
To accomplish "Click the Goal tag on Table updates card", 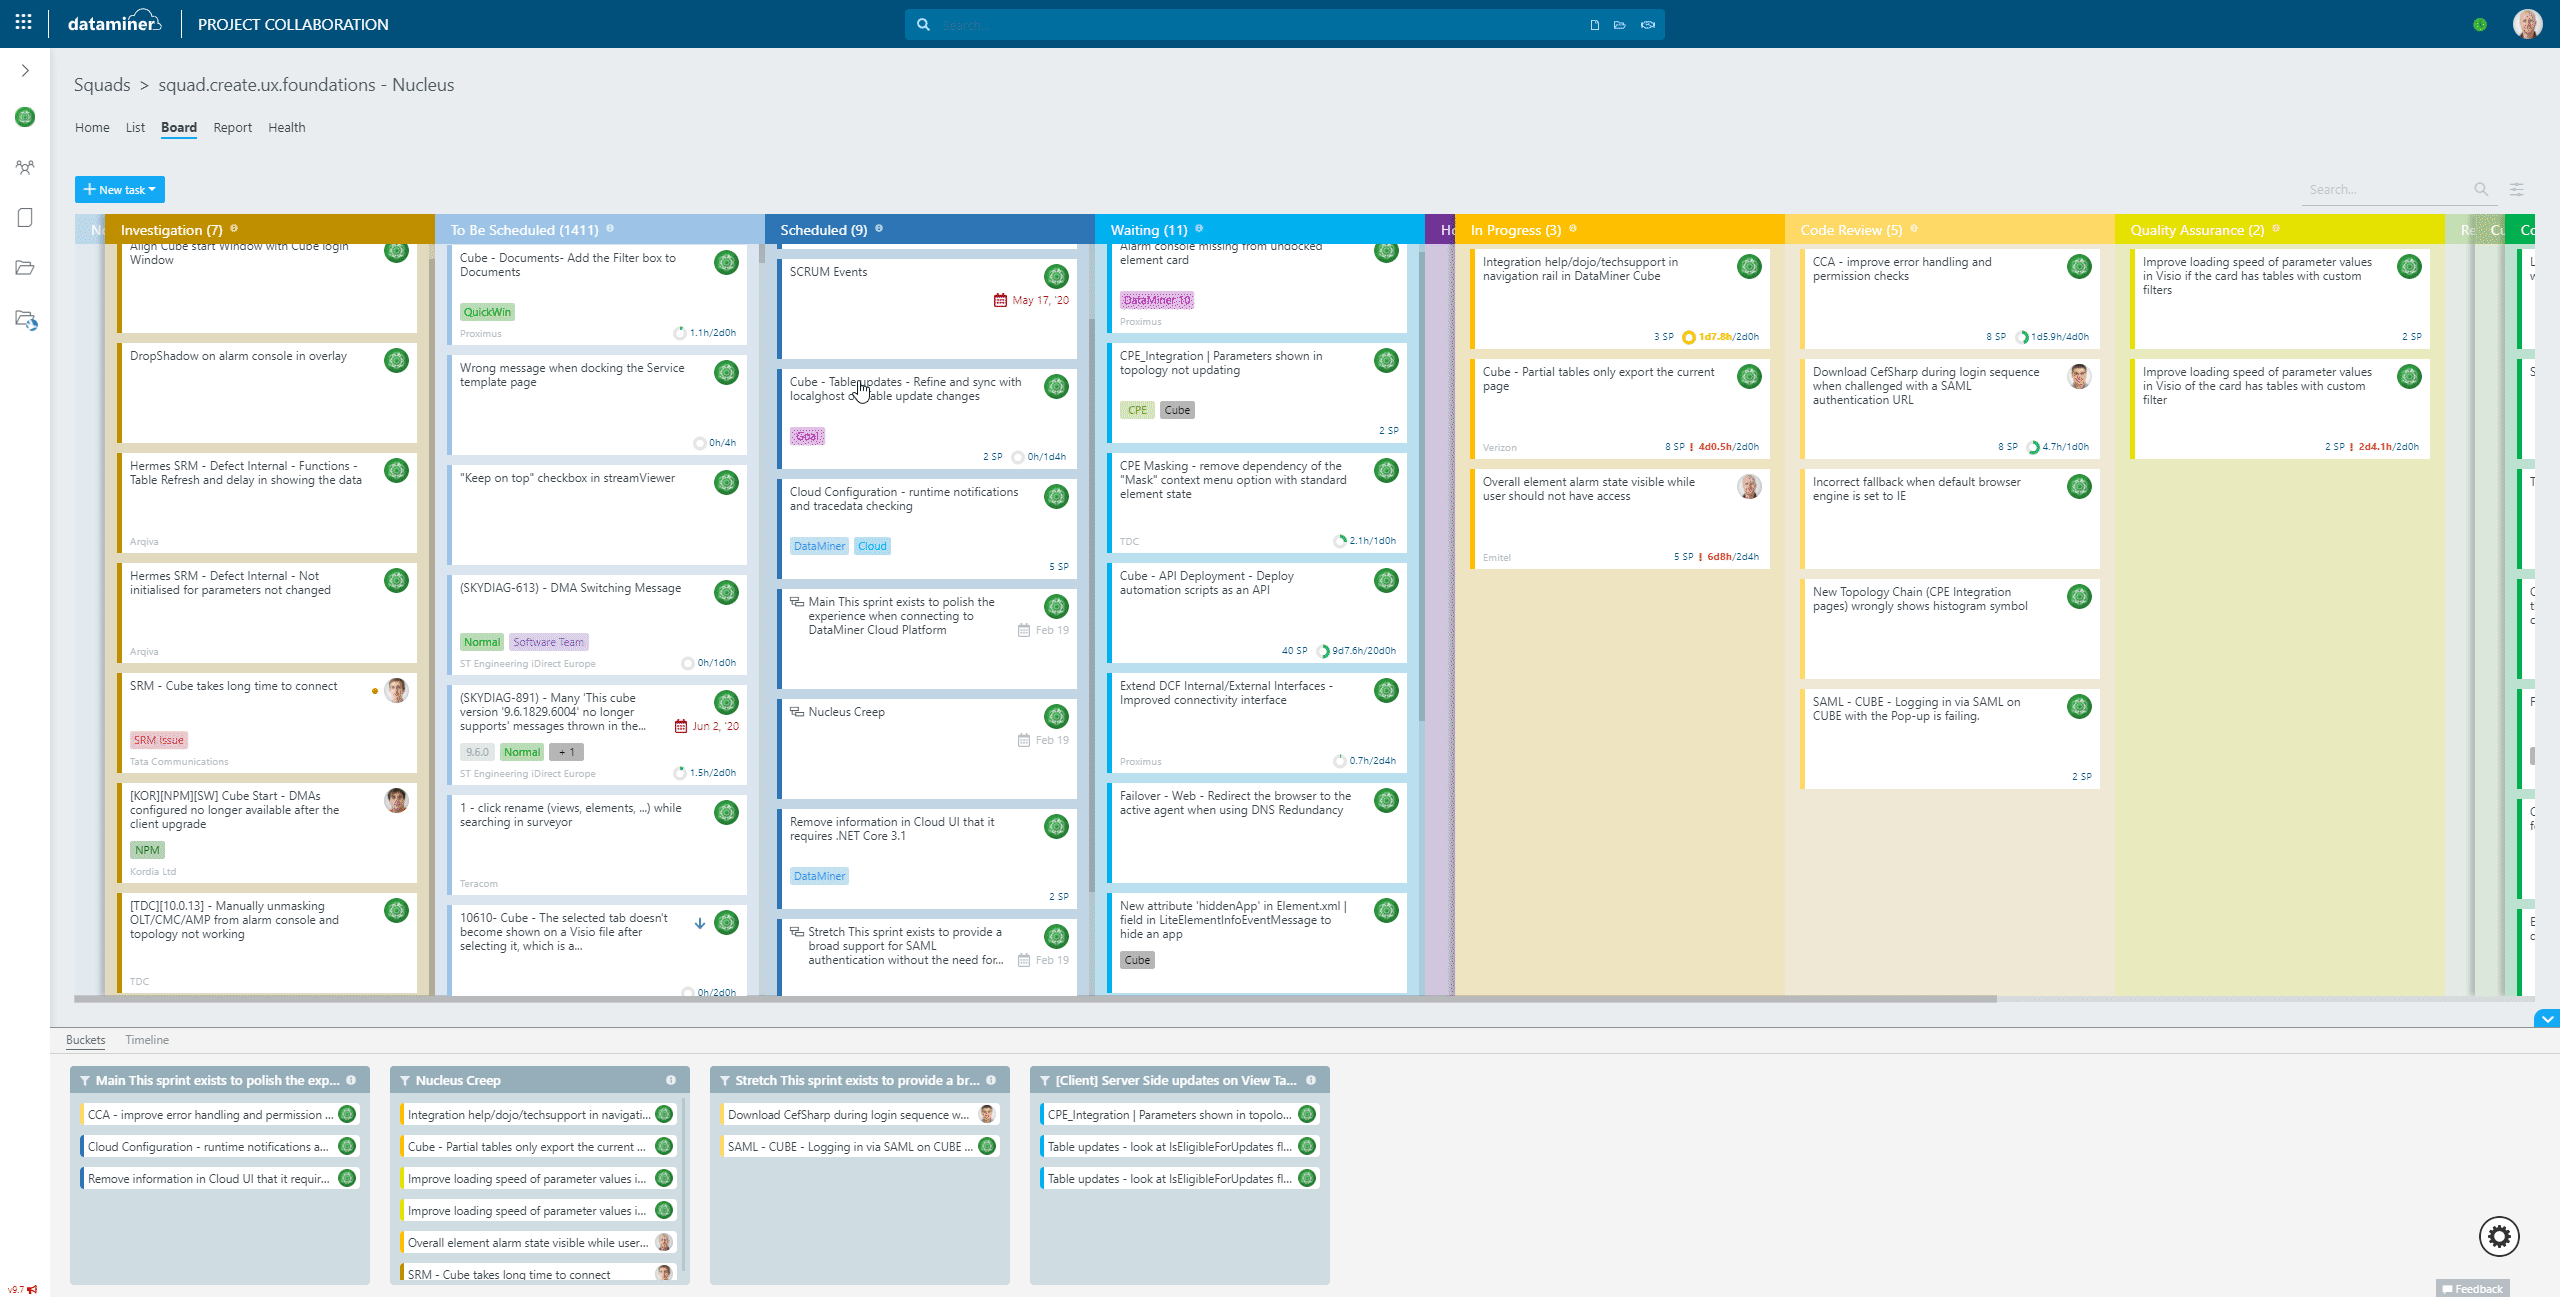I will coord(807,436).
